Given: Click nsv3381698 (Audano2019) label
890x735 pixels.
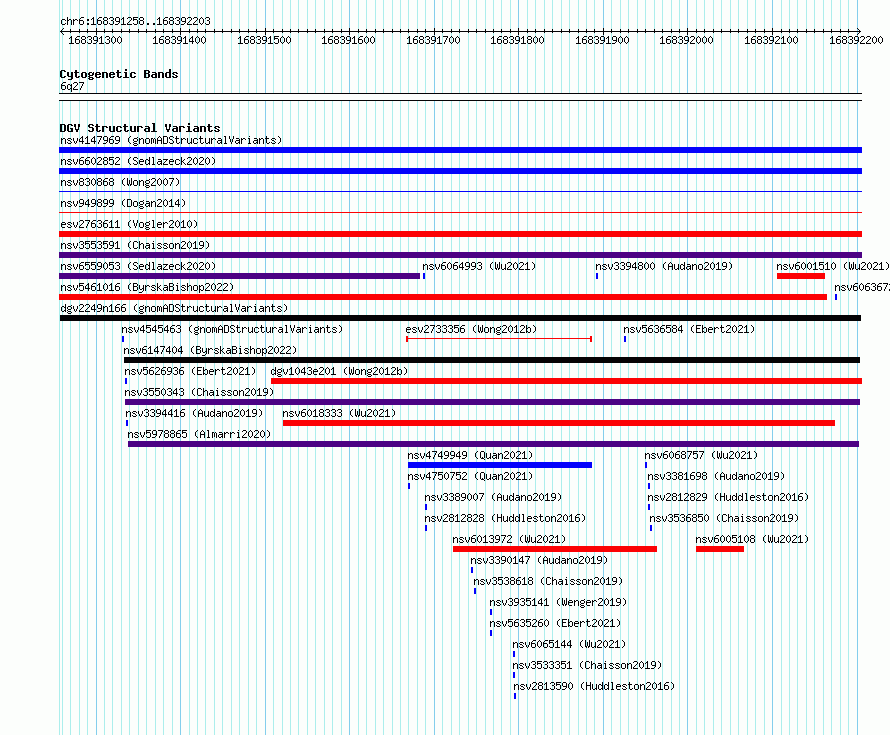Looking at the screenshot, I should tap(716, 476).
